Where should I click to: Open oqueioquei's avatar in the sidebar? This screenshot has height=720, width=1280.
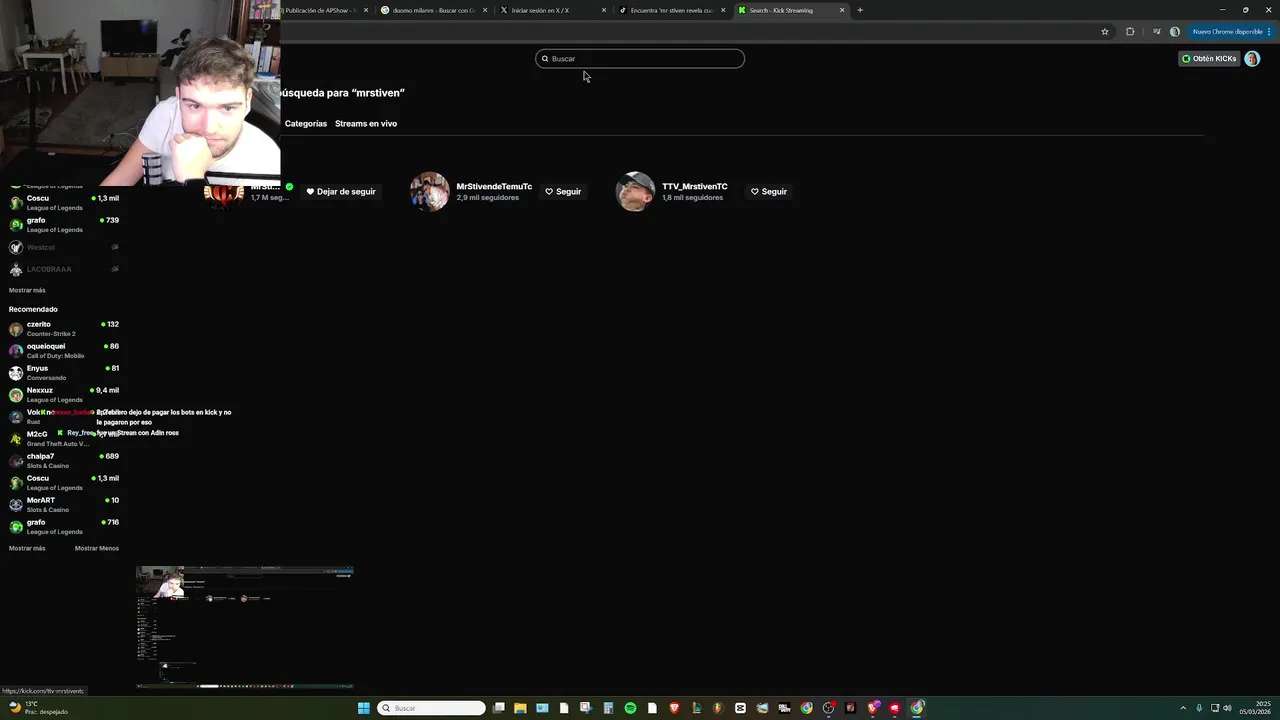pos(16,351)
